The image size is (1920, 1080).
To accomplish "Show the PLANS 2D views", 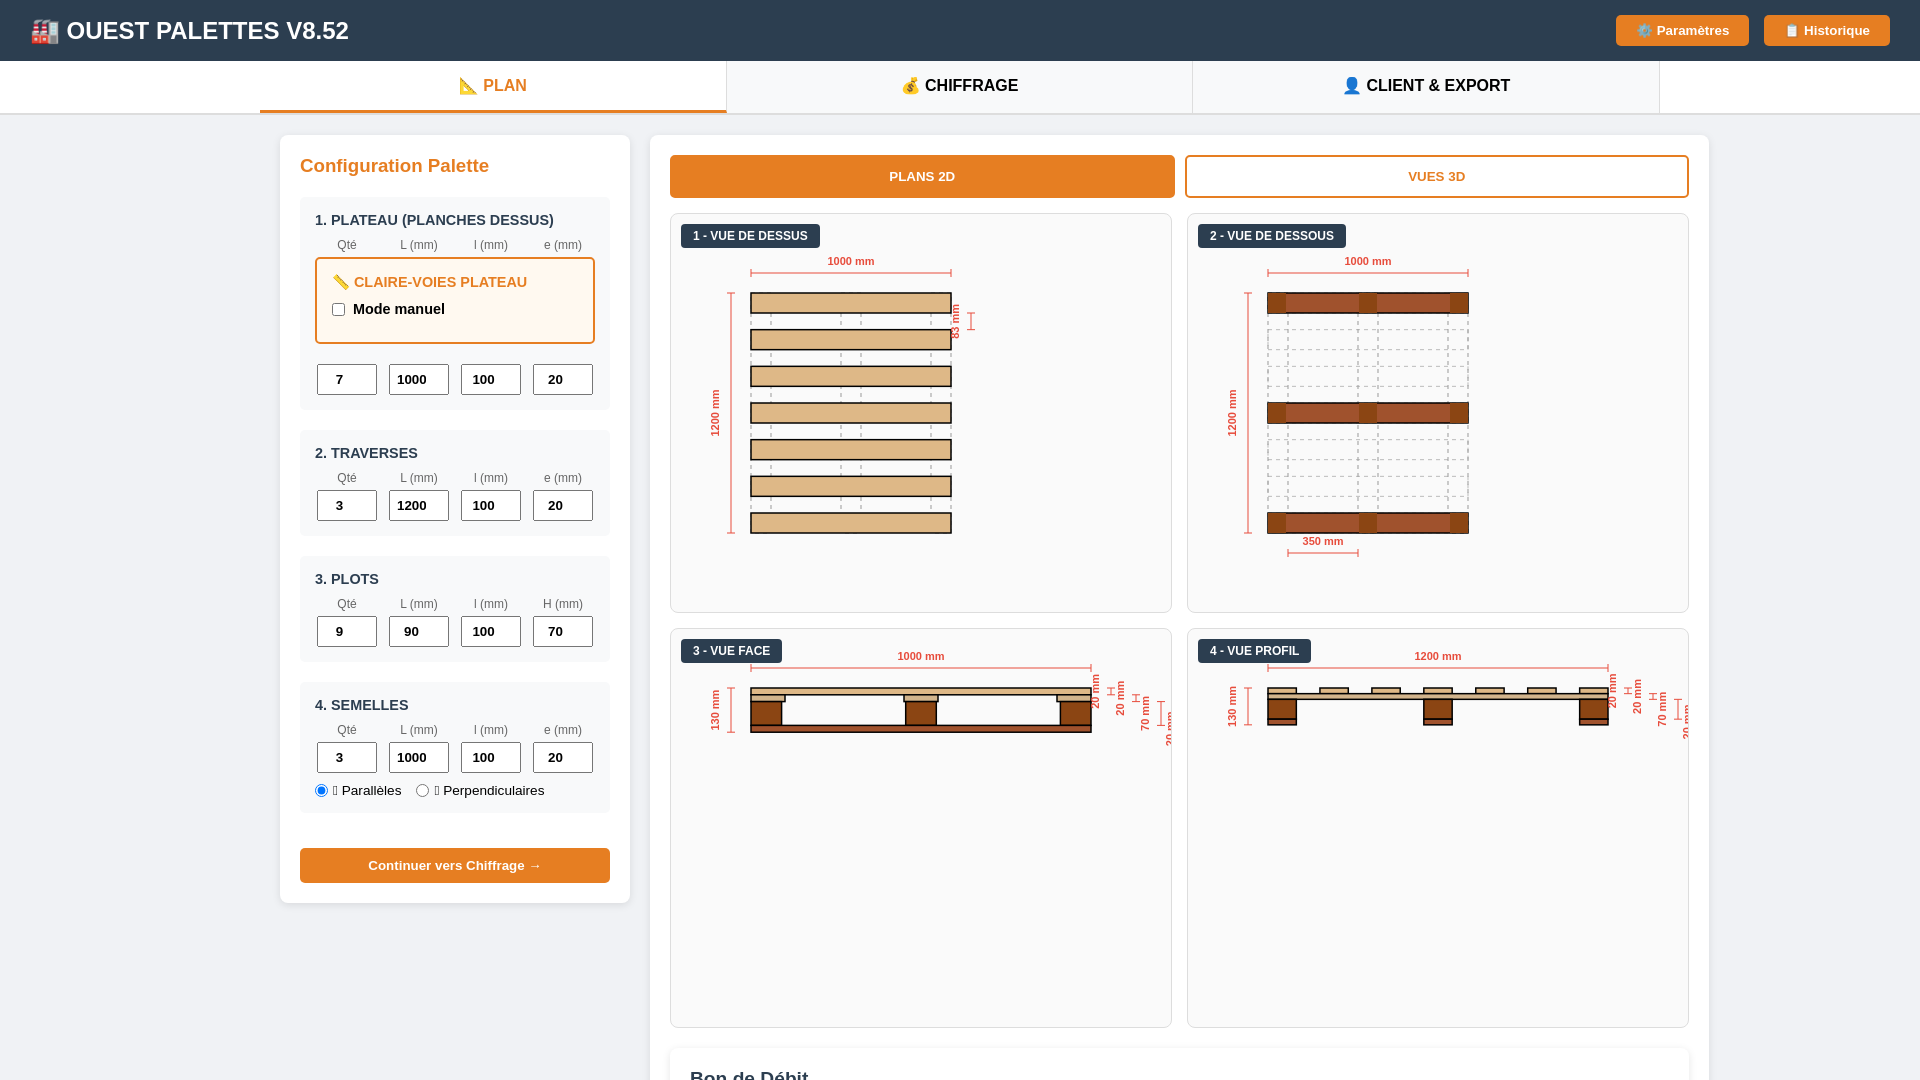I will pos(922,177).
